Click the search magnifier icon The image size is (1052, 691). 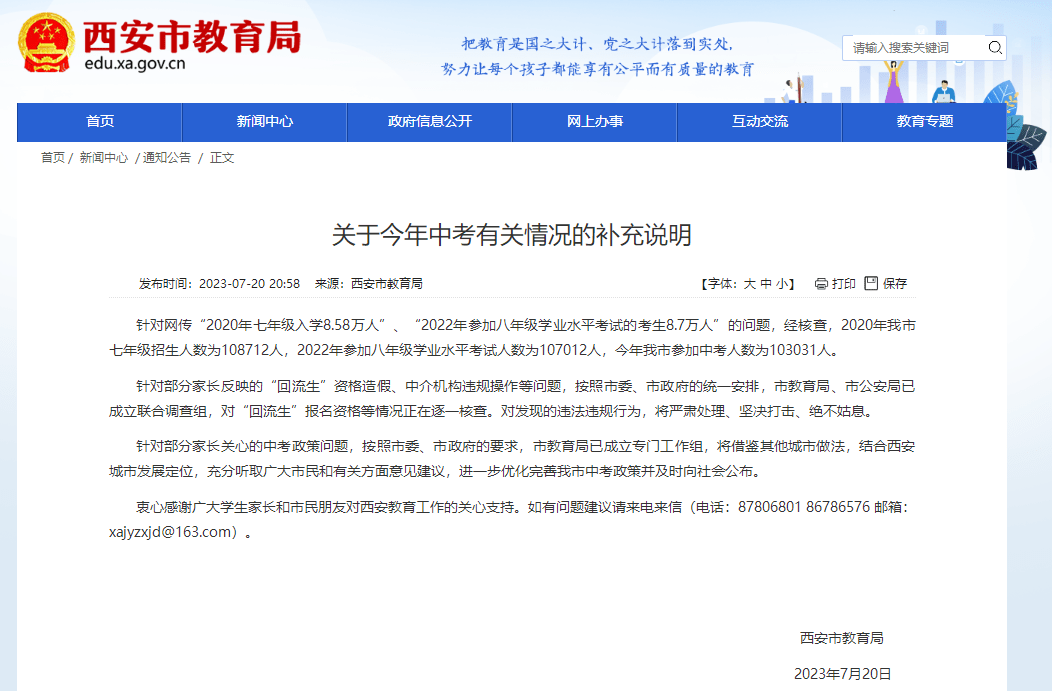point(995,48)
